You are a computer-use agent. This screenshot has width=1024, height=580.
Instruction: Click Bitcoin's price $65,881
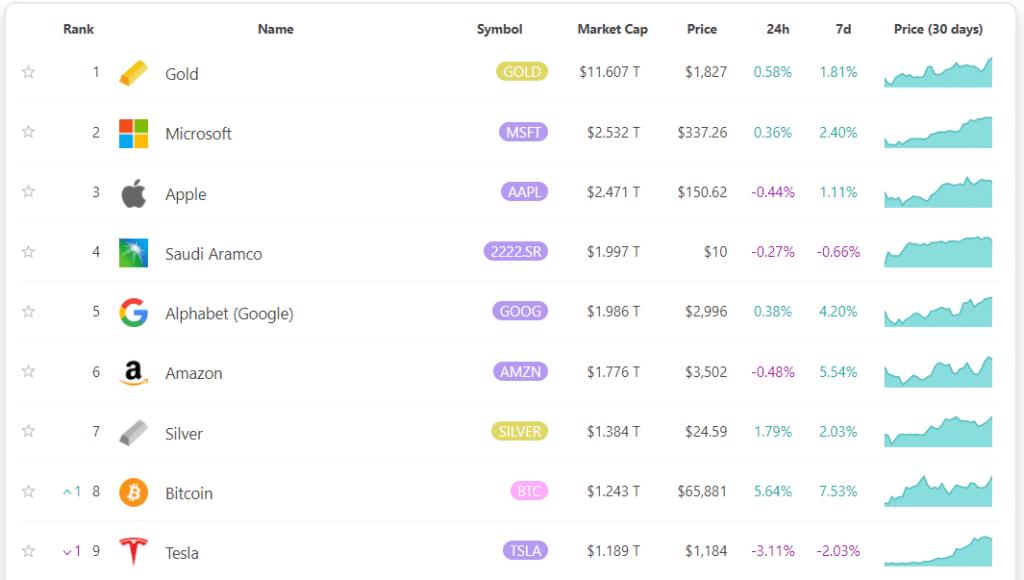702,491
